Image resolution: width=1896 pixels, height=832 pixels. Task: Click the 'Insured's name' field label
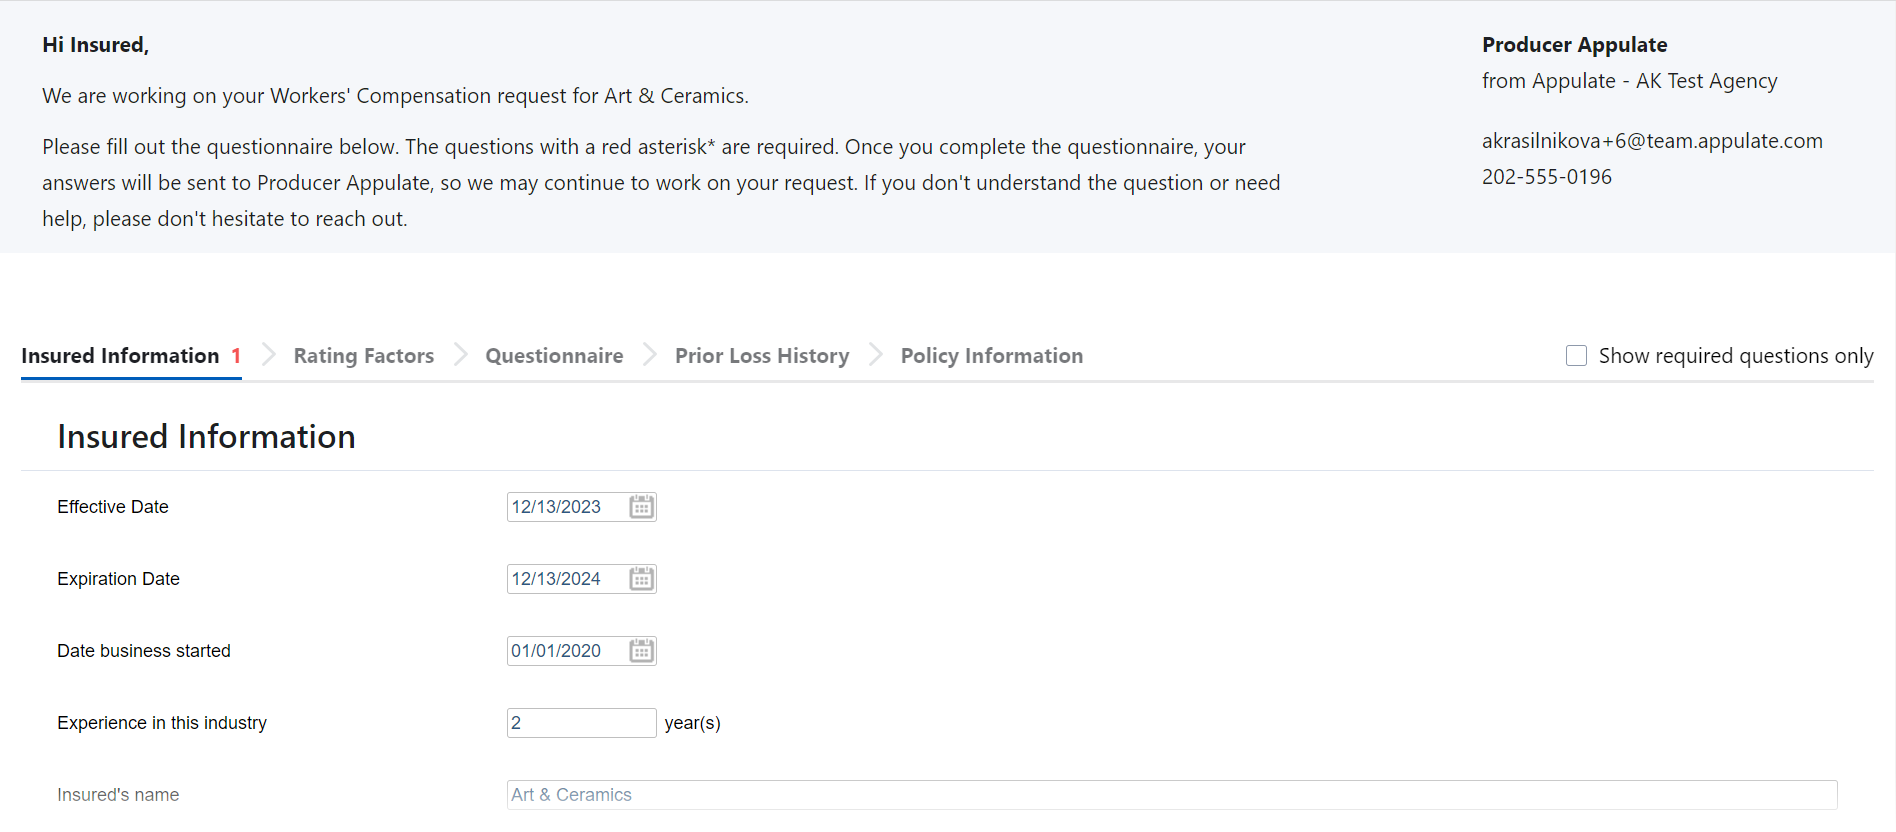click(x=118, y=795)
